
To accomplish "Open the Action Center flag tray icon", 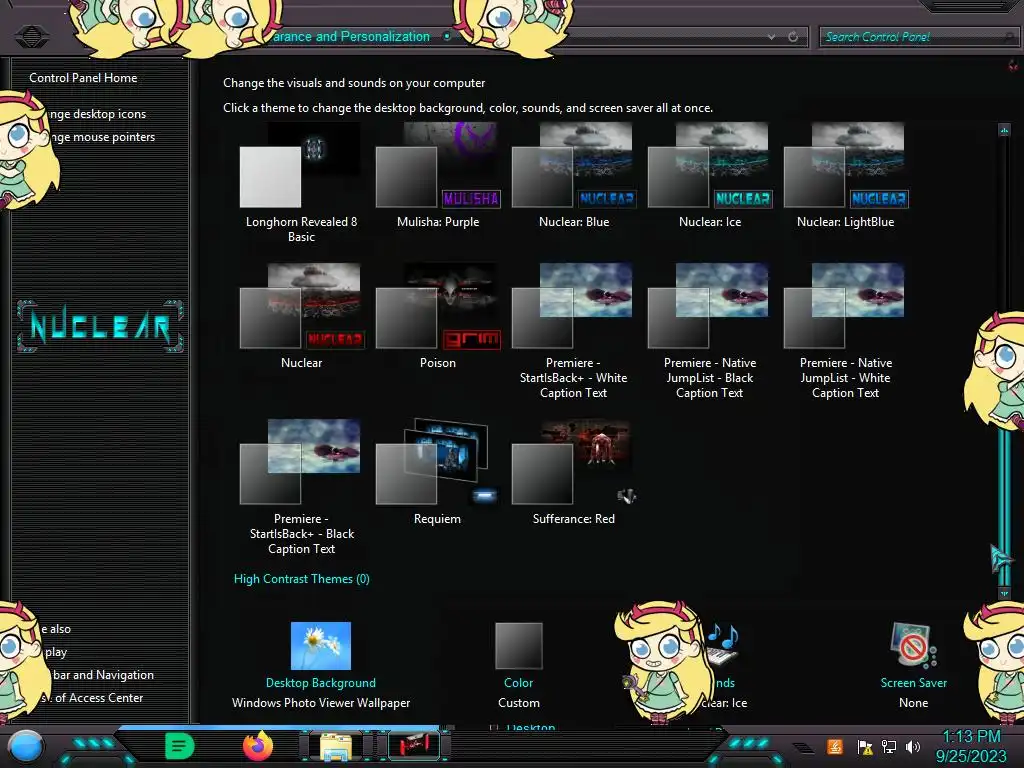I will (x=865, y=746).
